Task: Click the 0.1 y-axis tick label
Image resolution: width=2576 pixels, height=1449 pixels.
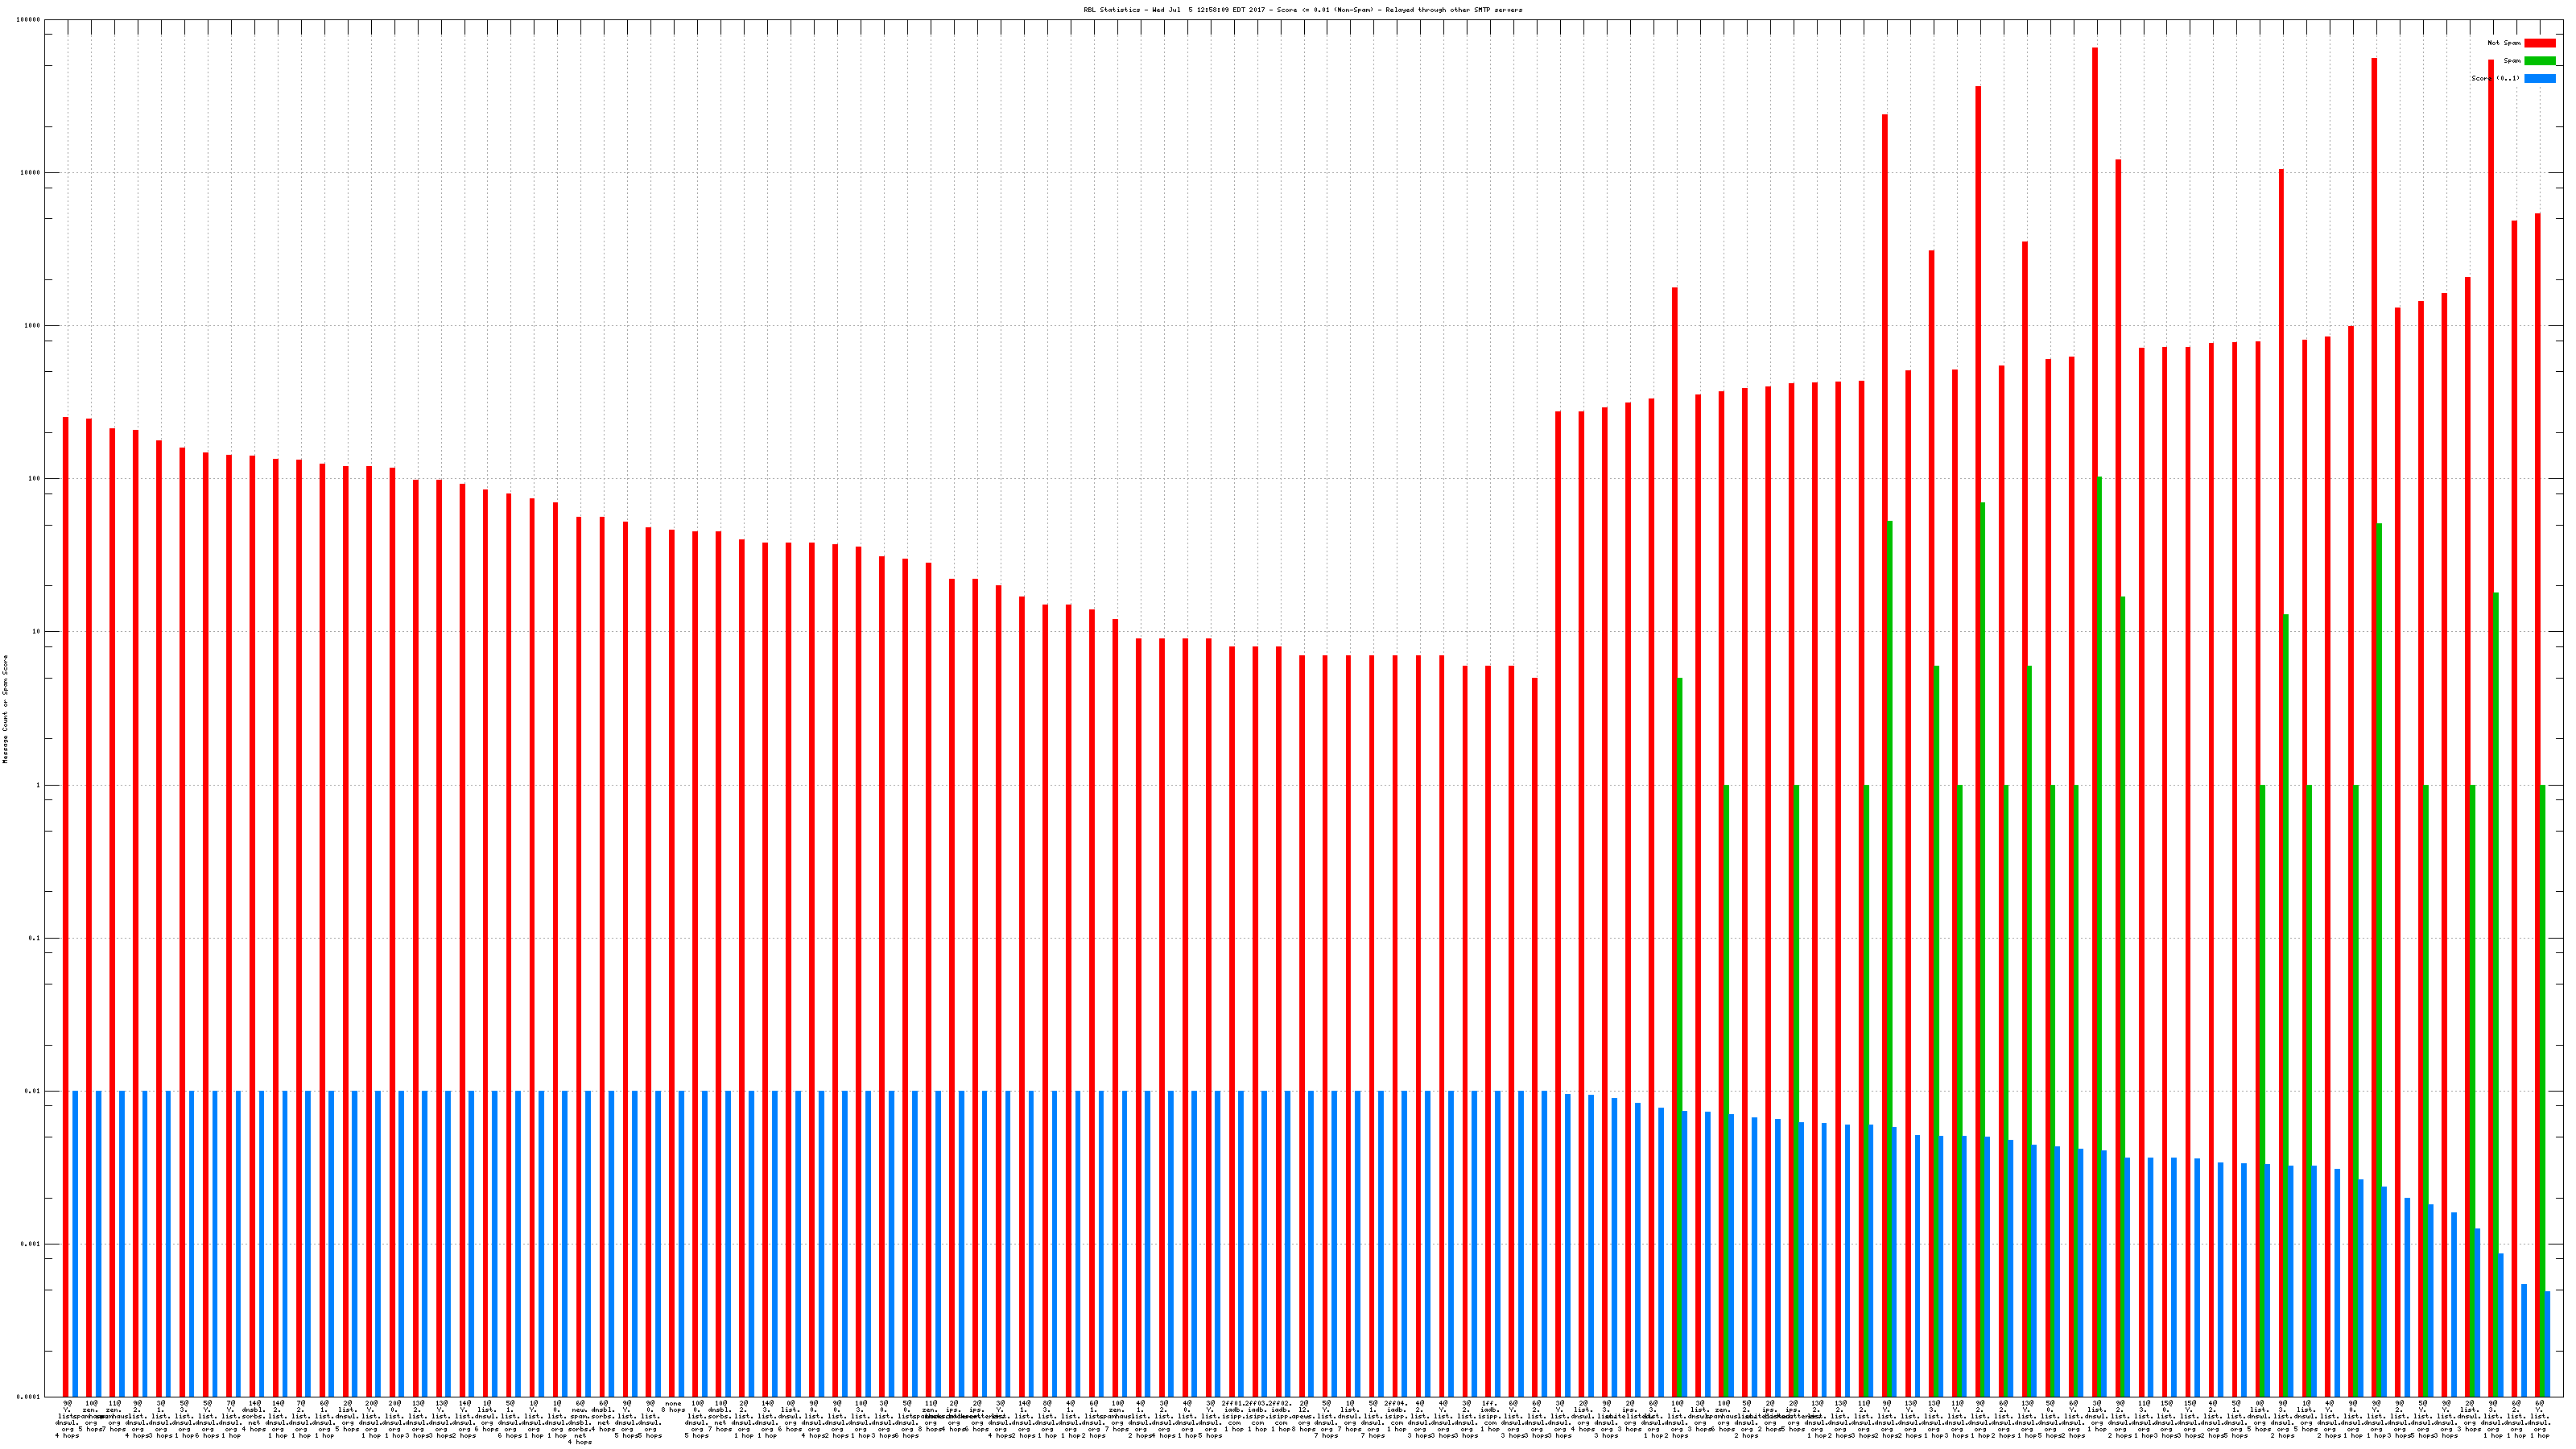Action: 34,939
